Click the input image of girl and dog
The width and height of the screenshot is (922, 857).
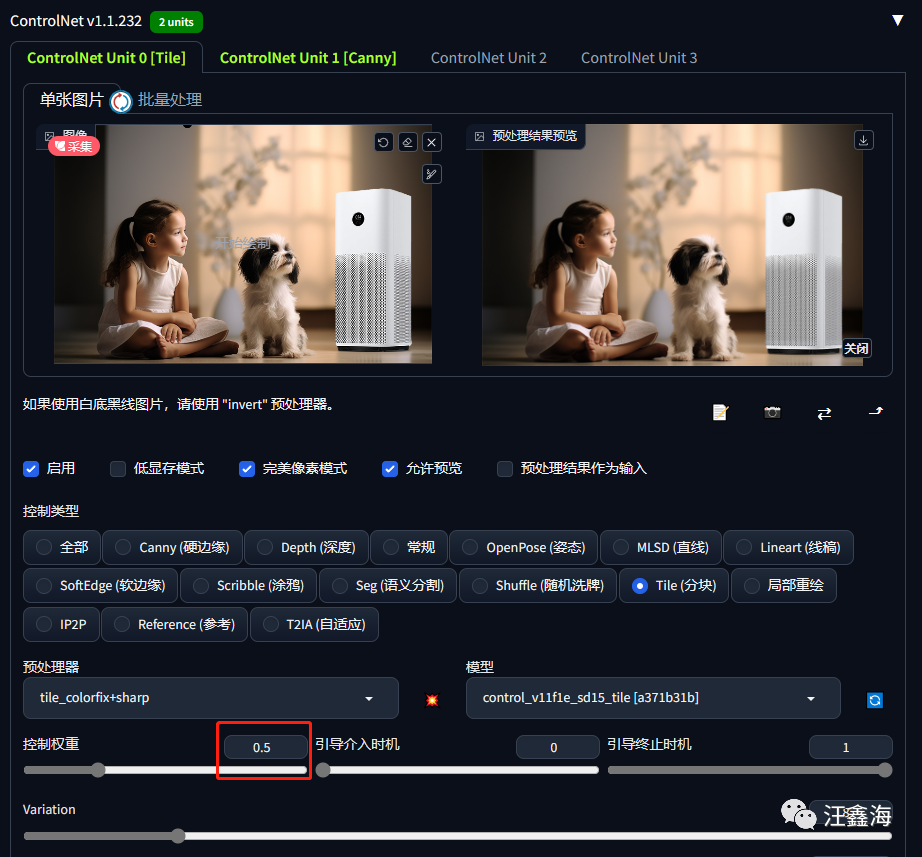[243, 244]
